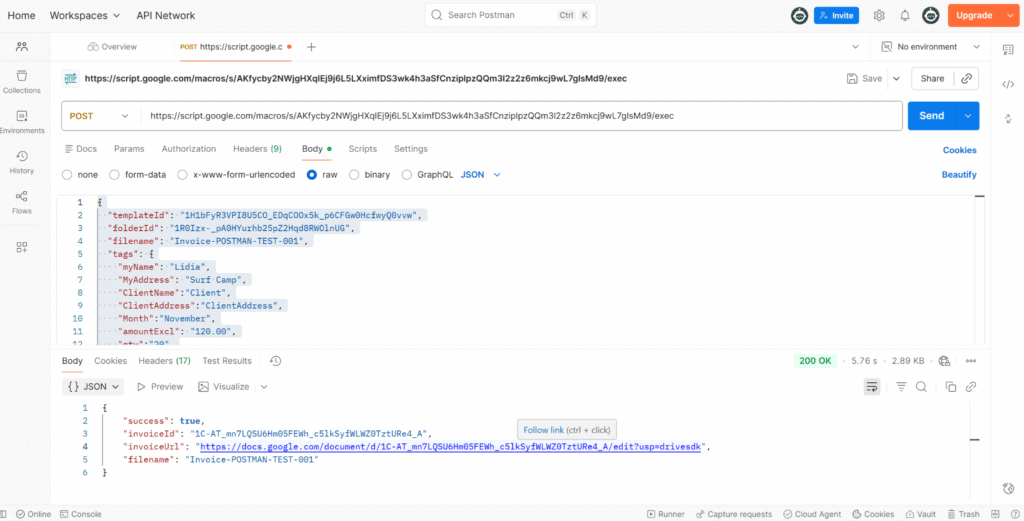Switch to the Headers (9) request tab
Image resolution: width=1024 pixels, height=521 pixels.
257,149
